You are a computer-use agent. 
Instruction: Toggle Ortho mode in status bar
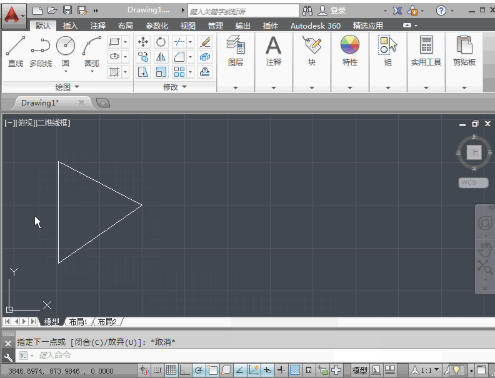coord(185,370)
